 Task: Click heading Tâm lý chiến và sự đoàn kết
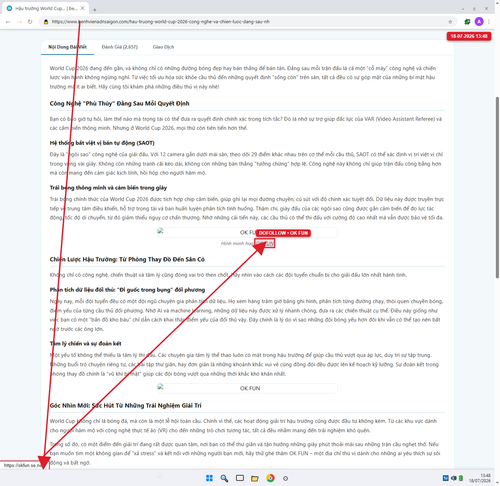coord(85,343)
